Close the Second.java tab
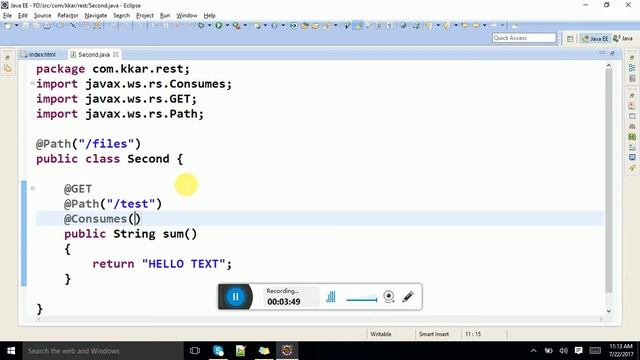The width and height of the screenshot is (640, 360). tap(116, 54)
